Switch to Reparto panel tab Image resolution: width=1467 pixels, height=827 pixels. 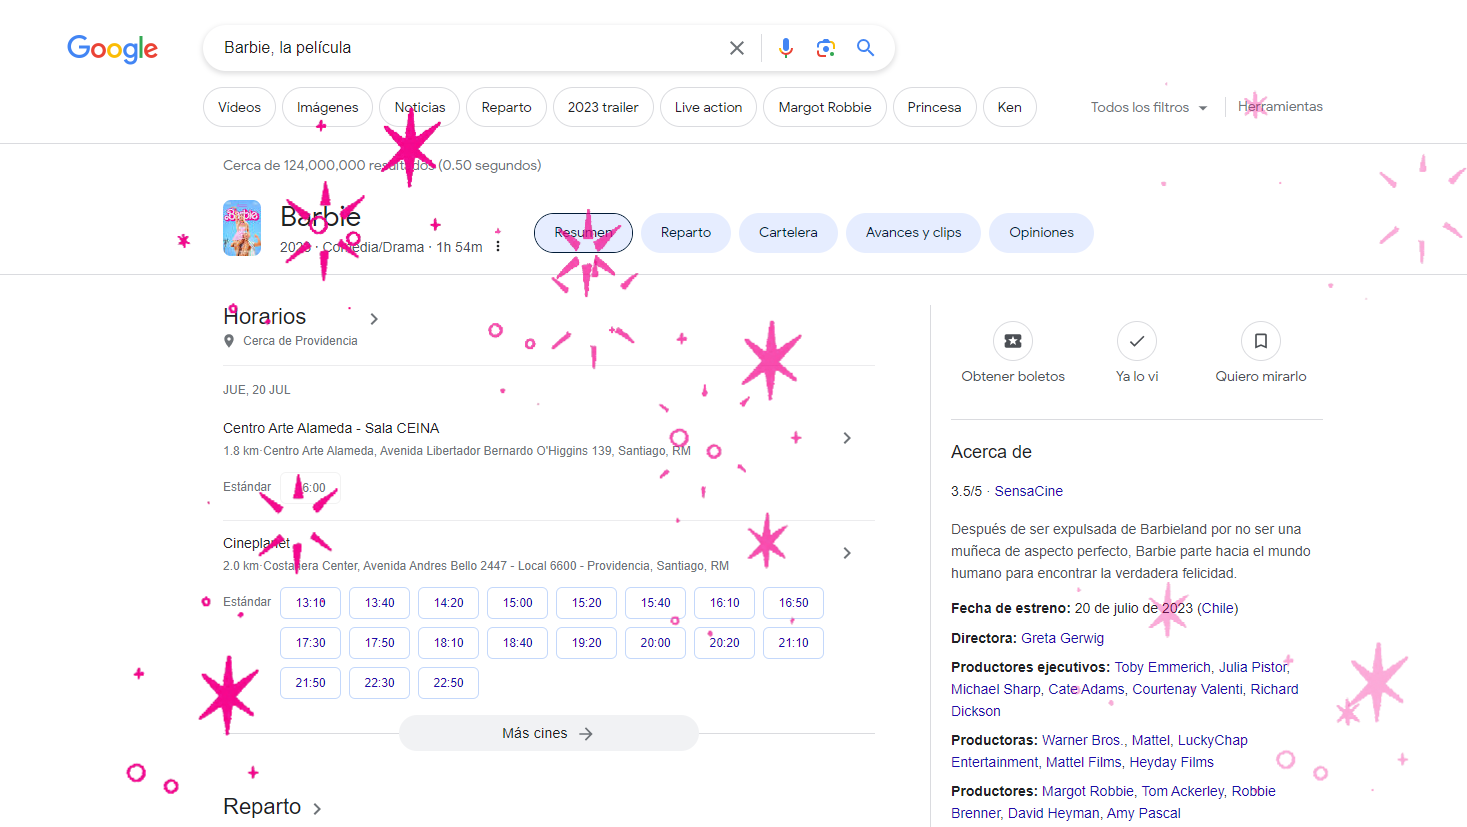click(x=686, y=233)
